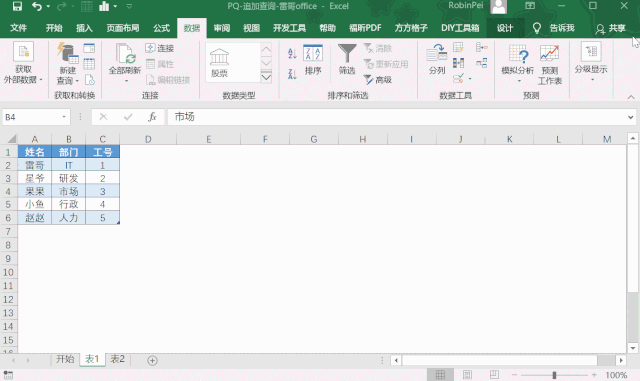The height and width of the screenshot is (381, 640).
Task: Sort descending Z to A
Action: [x=292, y=74]
